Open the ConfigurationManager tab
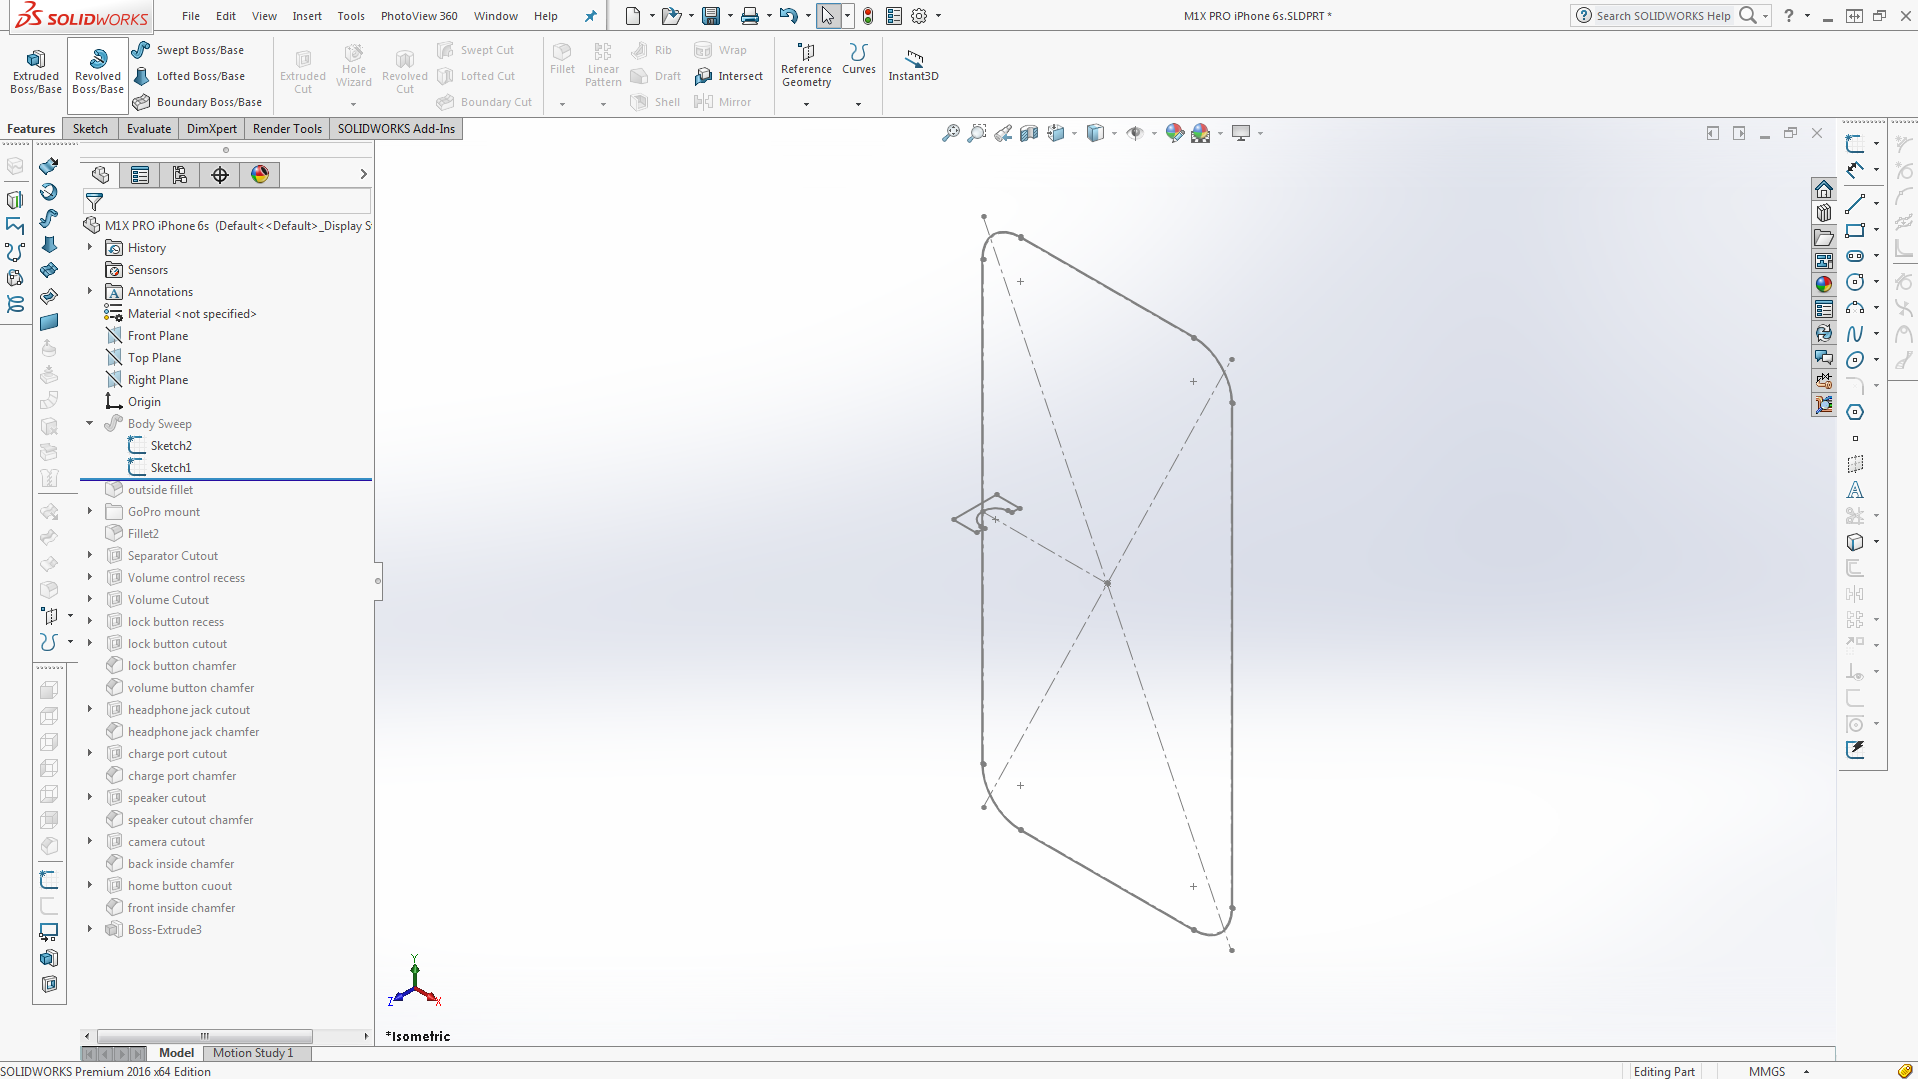 click(180, 175)
